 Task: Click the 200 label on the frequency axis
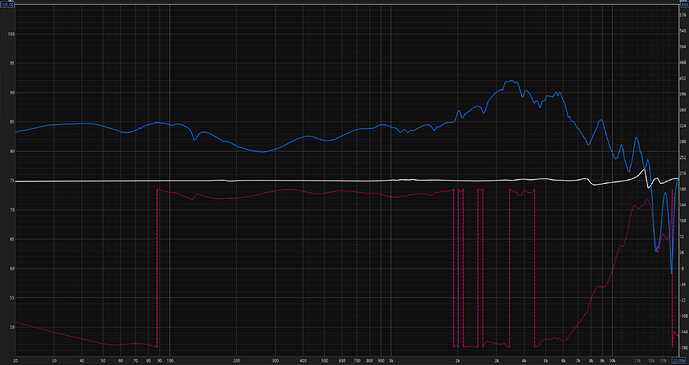[x=236, y=360]
